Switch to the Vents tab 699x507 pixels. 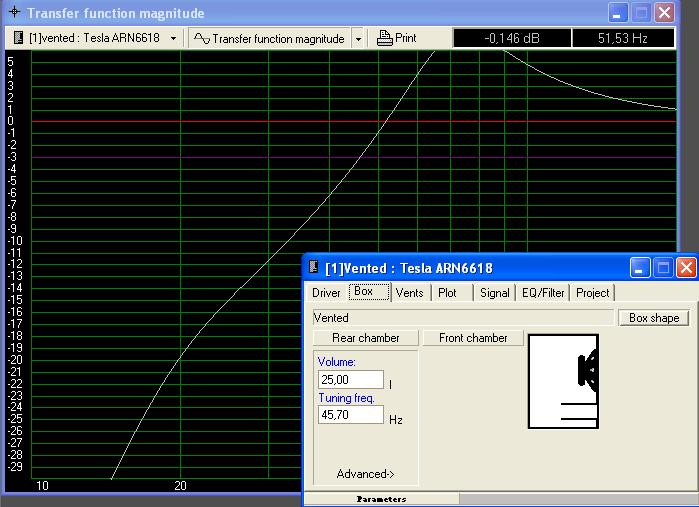tap(409, 293)
